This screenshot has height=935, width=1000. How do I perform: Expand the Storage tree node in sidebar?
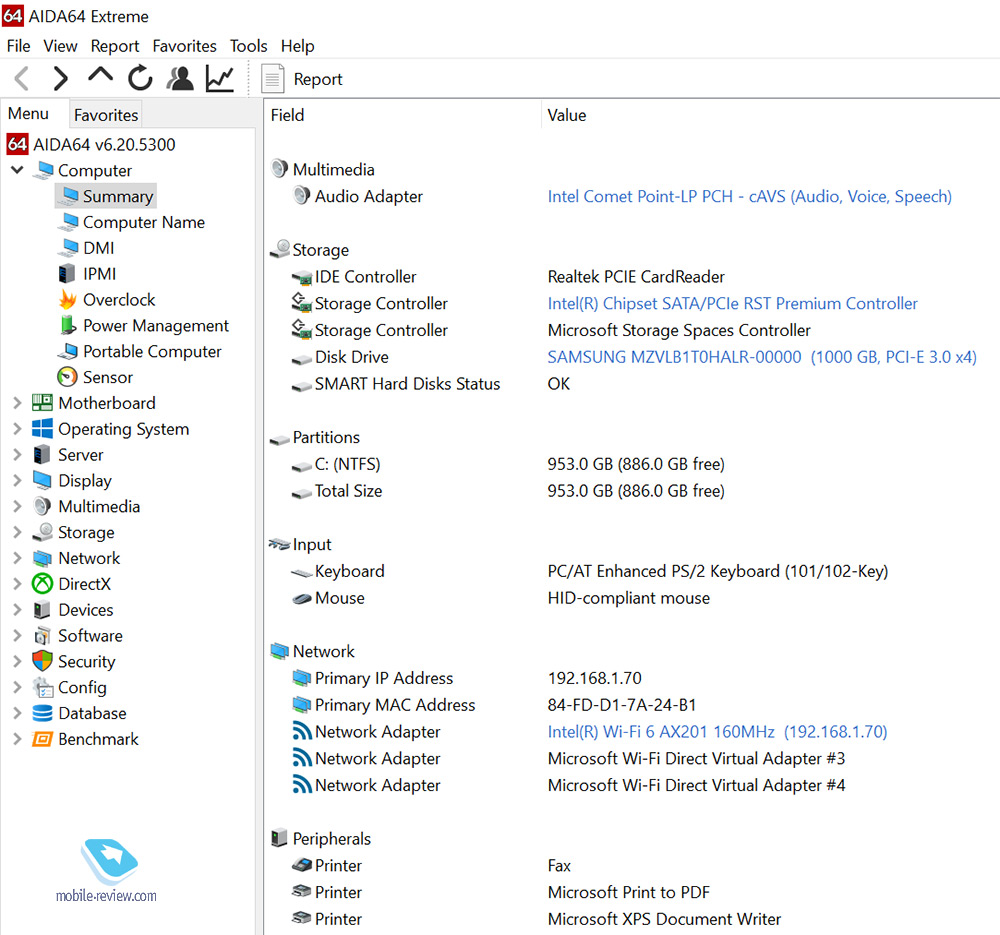(17, 533)
